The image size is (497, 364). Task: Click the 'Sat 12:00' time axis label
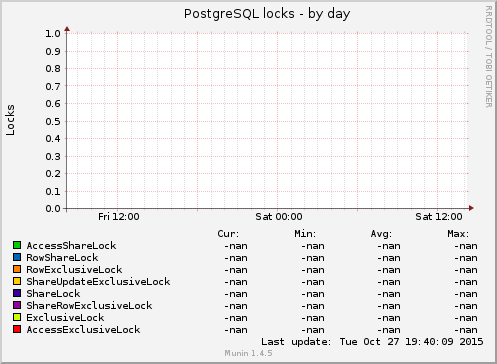click(x=439, y=217)
